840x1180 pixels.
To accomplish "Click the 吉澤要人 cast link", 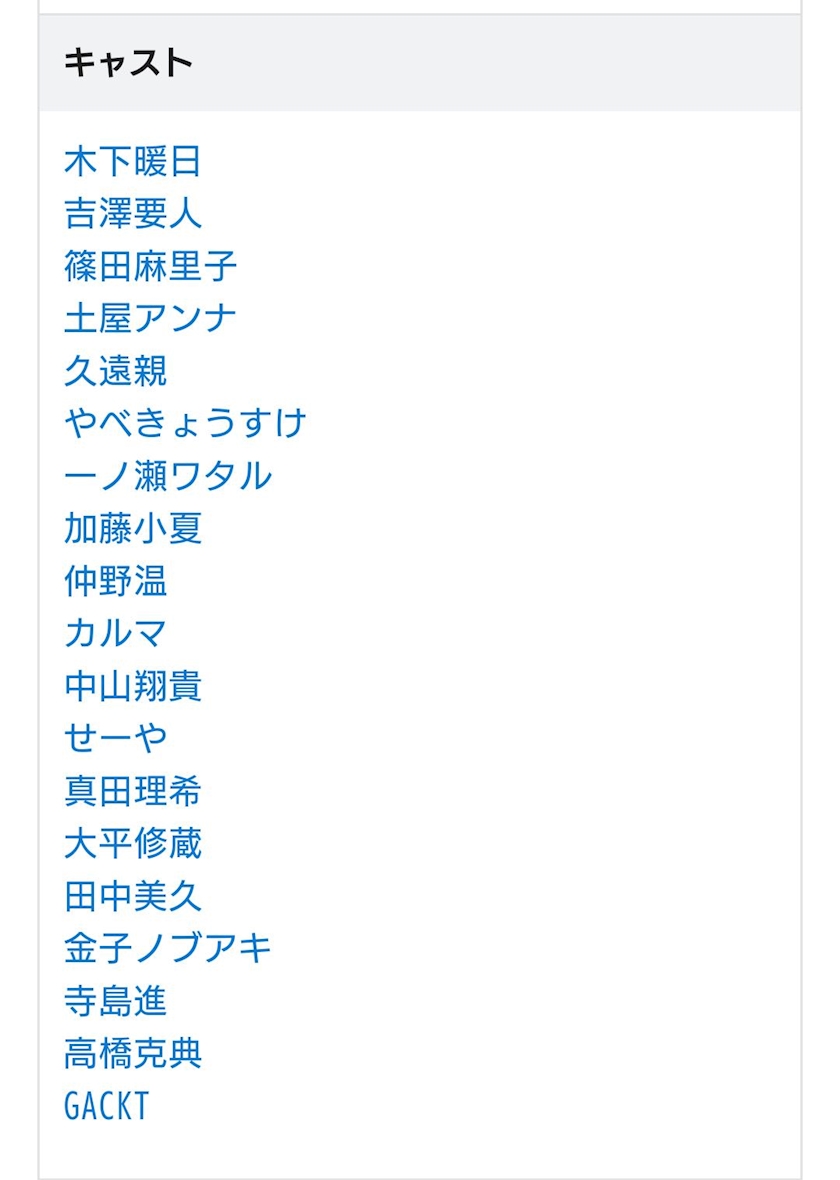I will tap(133, 213).
